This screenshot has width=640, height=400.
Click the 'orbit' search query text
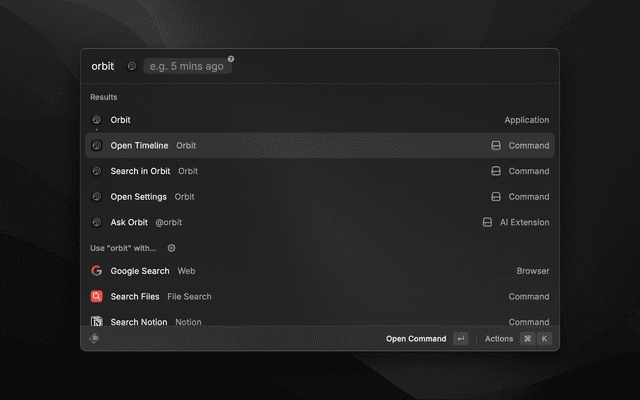pos(103,66)
